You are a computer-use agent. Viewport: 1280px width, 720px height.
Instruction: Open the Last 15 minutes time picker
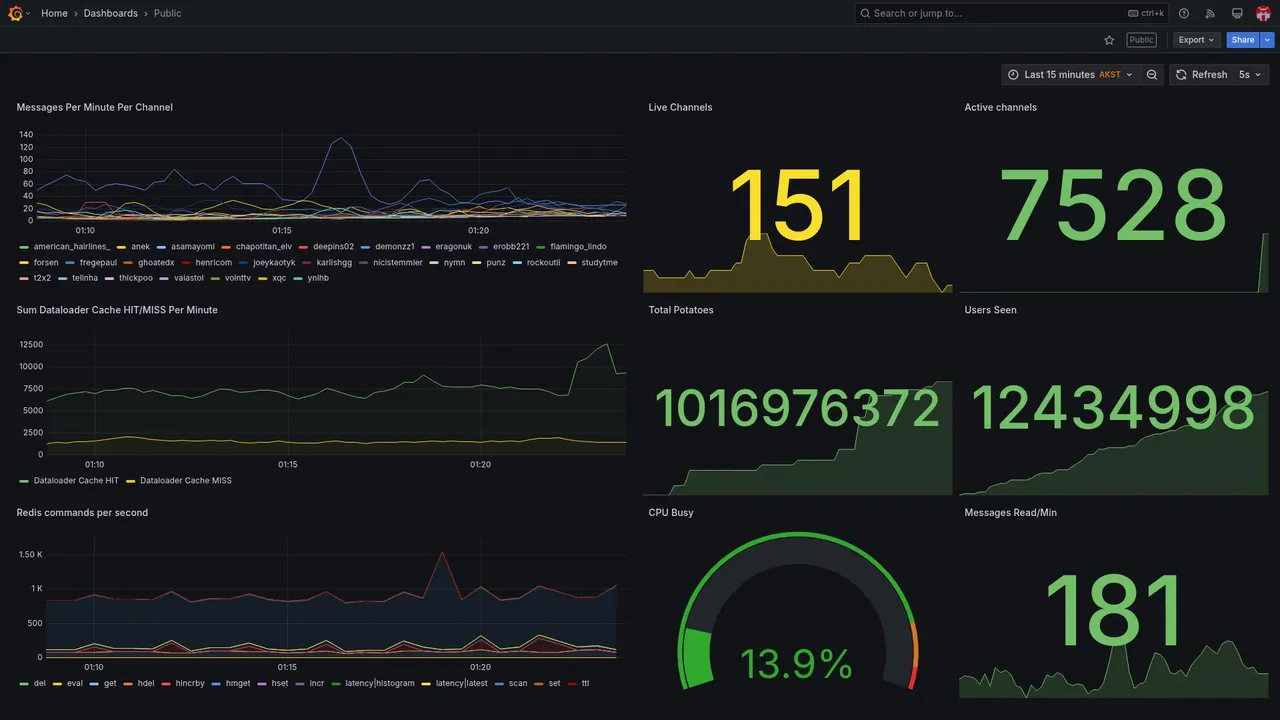coord(1070,75)
